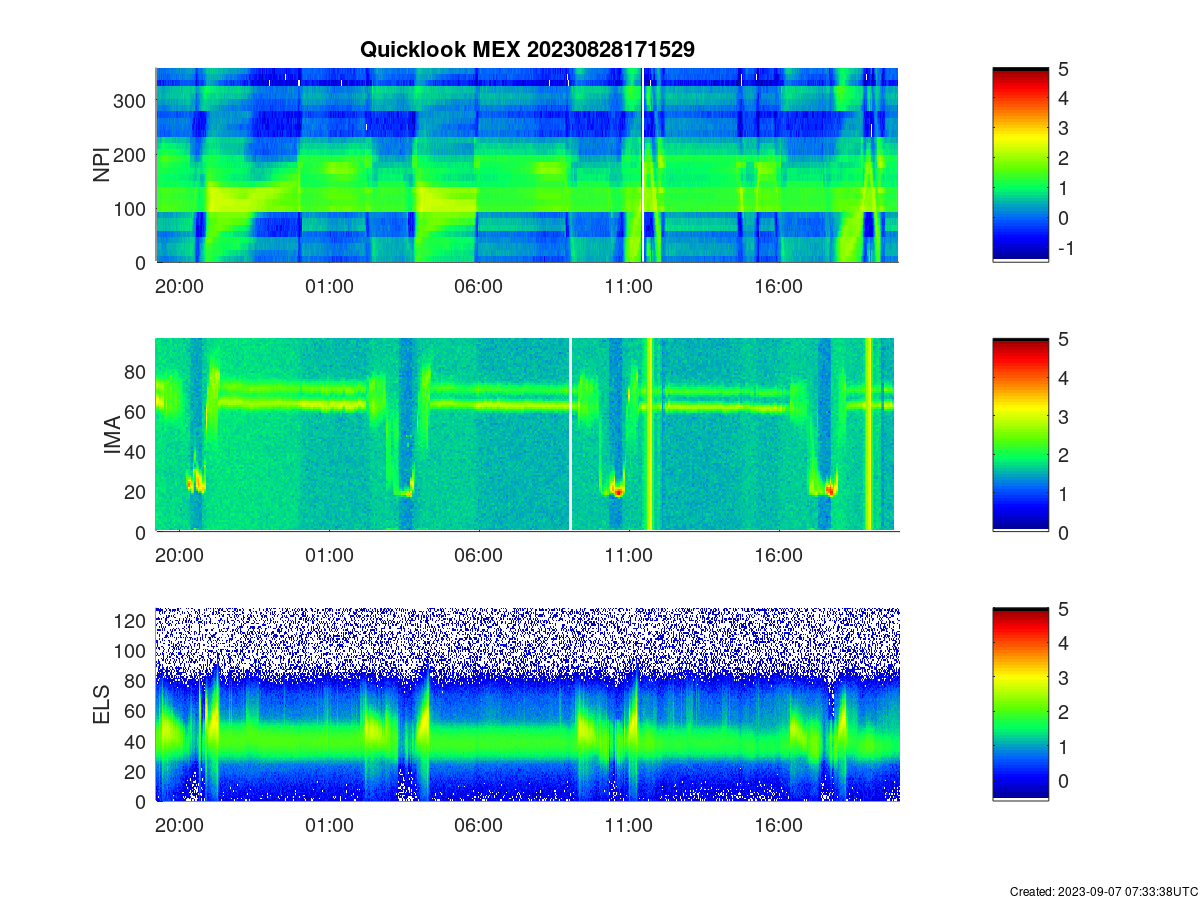The width and height of the screenshot is (1200, 900).
Task: Click the 11:00 tick under NPI plot
Action: click(x=629, y=286)
